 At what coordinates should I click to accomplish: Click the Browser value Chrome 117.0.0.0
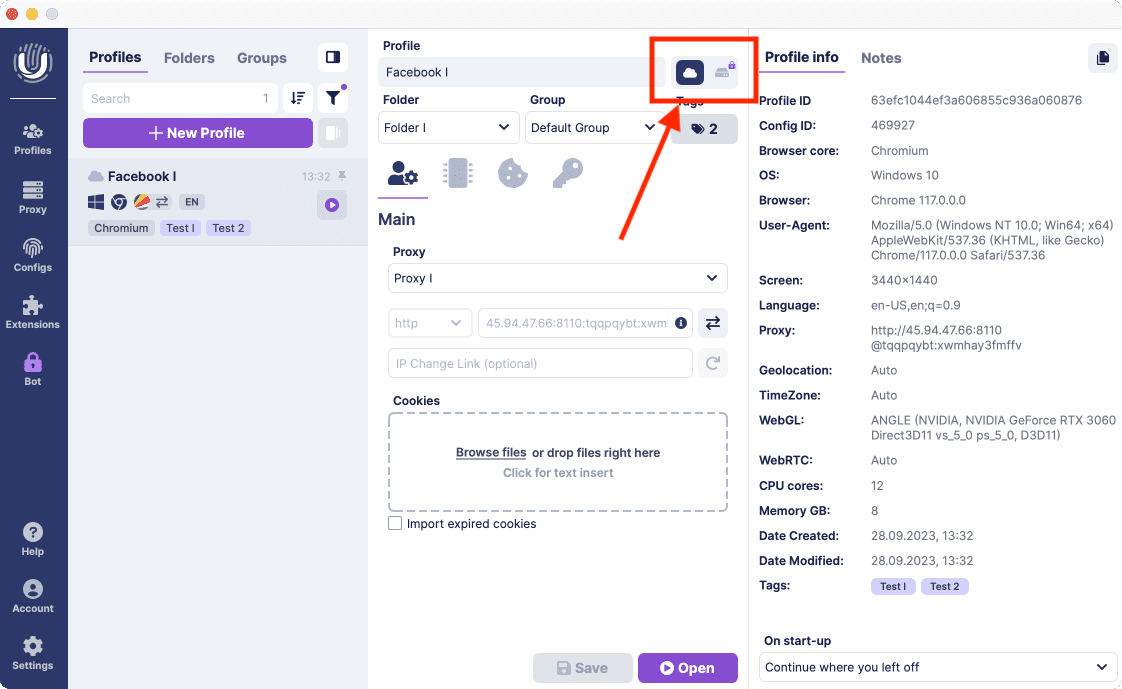[x=918, y=200]
